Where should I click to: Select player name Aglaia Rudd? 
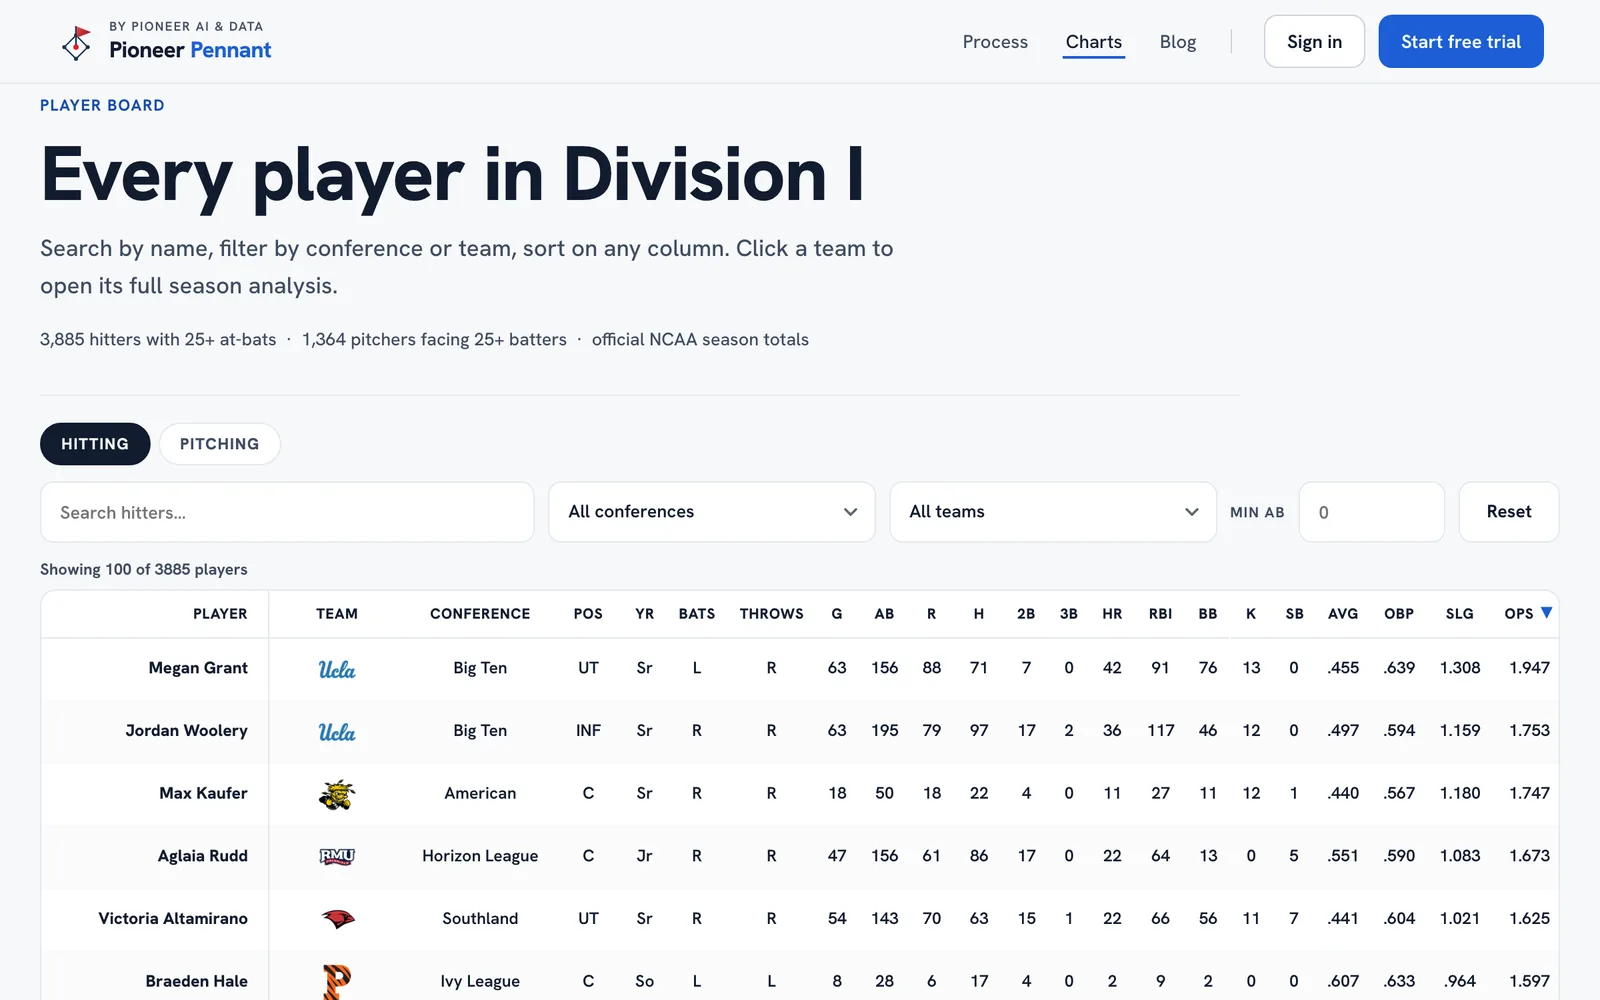coord(203,856)
